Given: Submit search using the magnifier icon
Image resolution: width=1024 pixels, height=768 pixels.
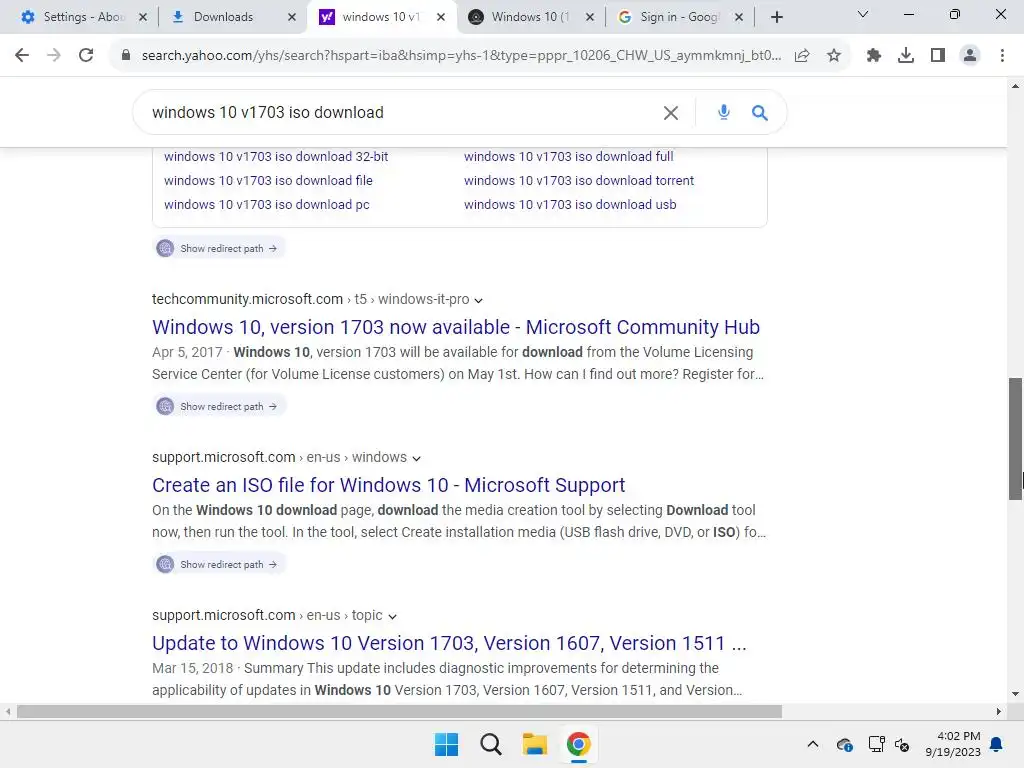Looking at the screenshot, I should coord(760,113).
